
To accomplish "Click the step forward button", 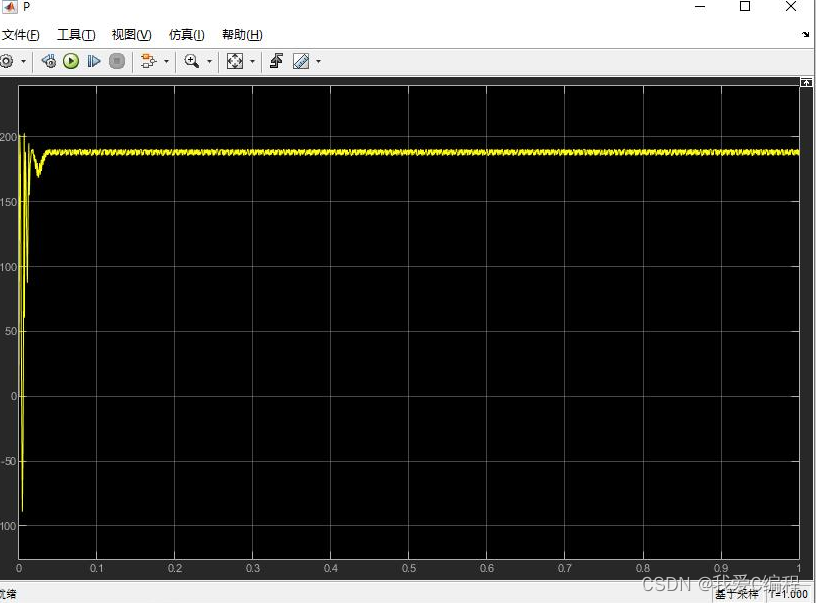I will pos(94,61).
